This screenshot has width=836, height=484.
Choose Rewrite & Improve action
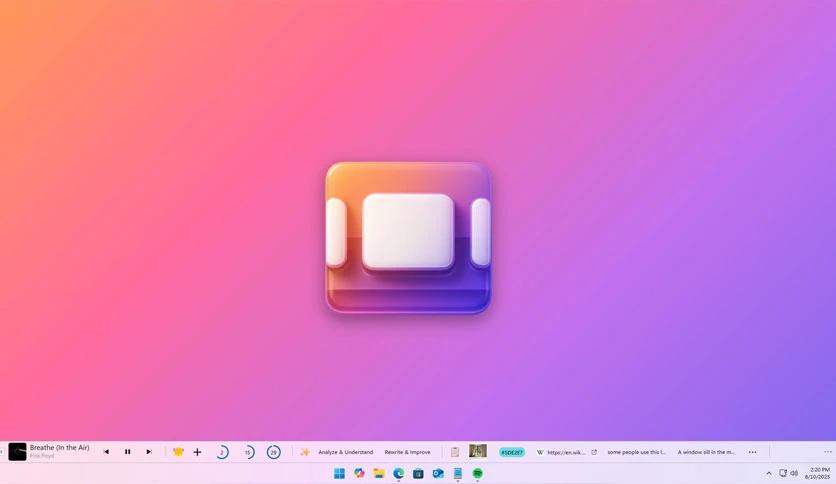(x=407, y=452)
